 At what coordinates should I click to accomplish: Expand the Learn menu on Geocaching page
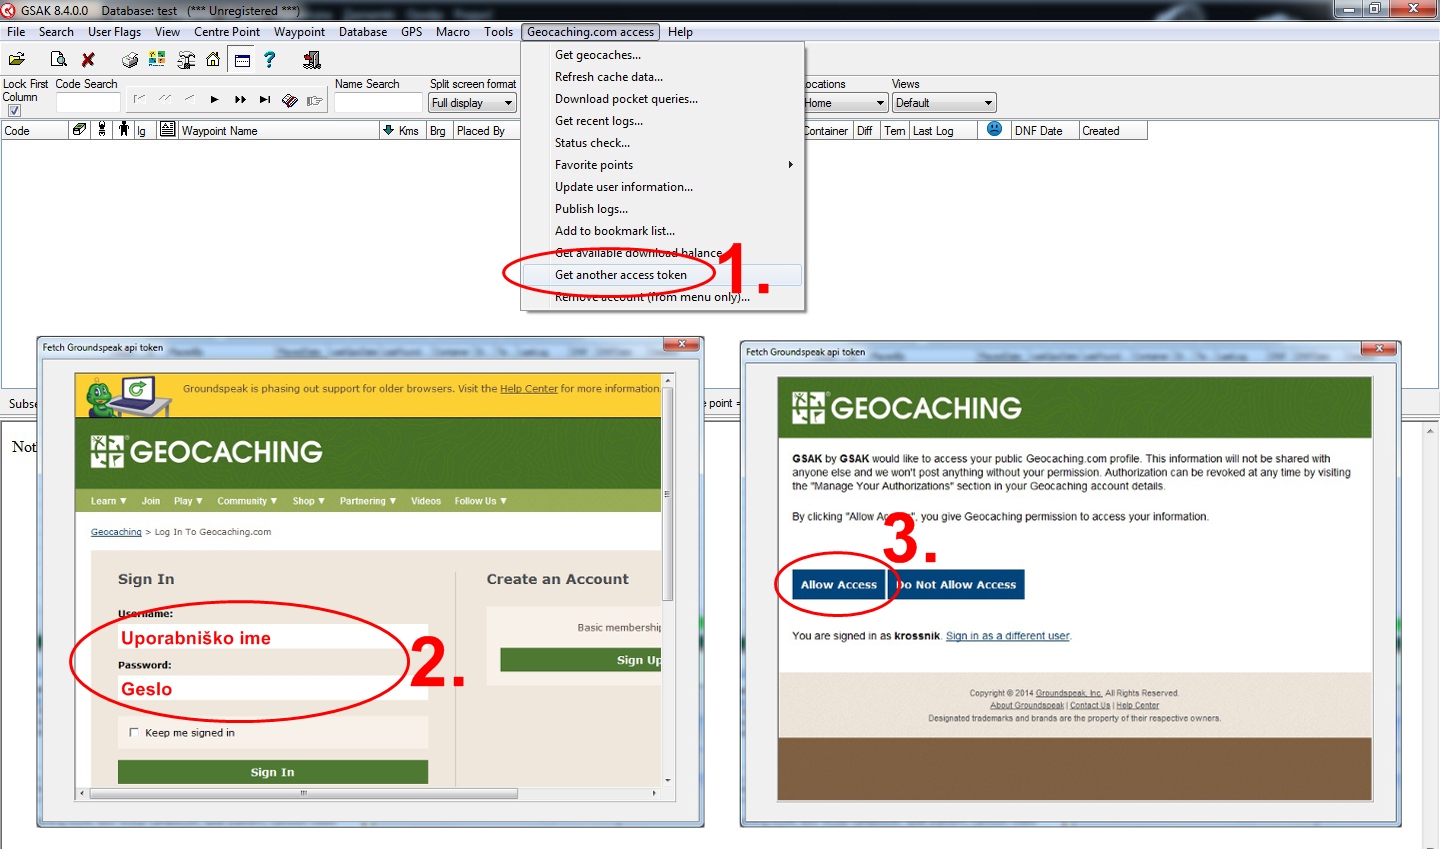[109, 501]
